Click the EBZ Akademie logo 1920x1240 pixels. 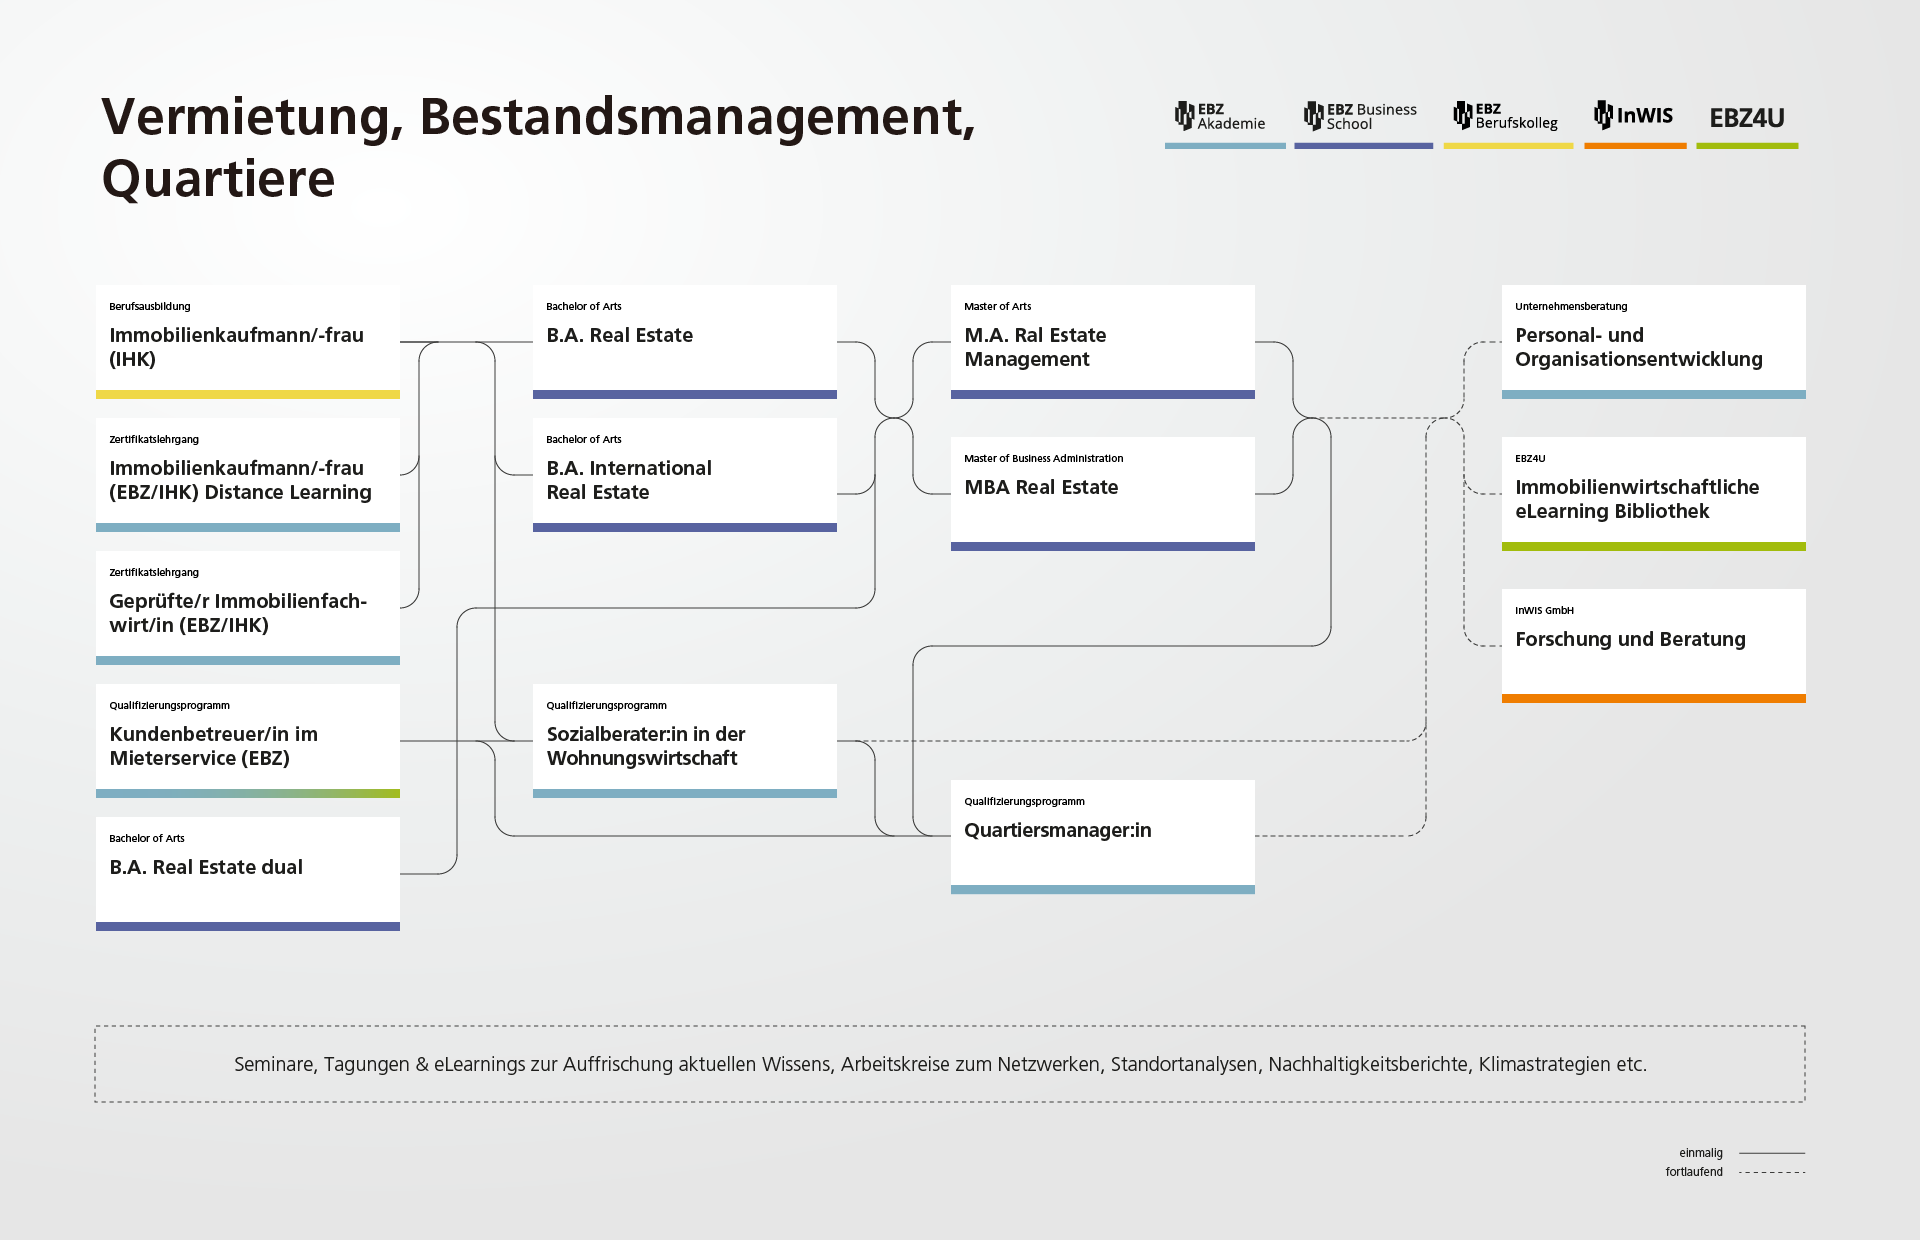pos(1220,116)
